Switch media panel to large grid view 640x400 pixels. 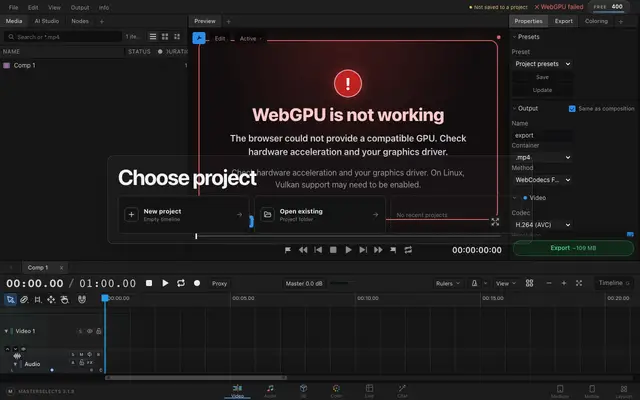click(x=165, y=37)
